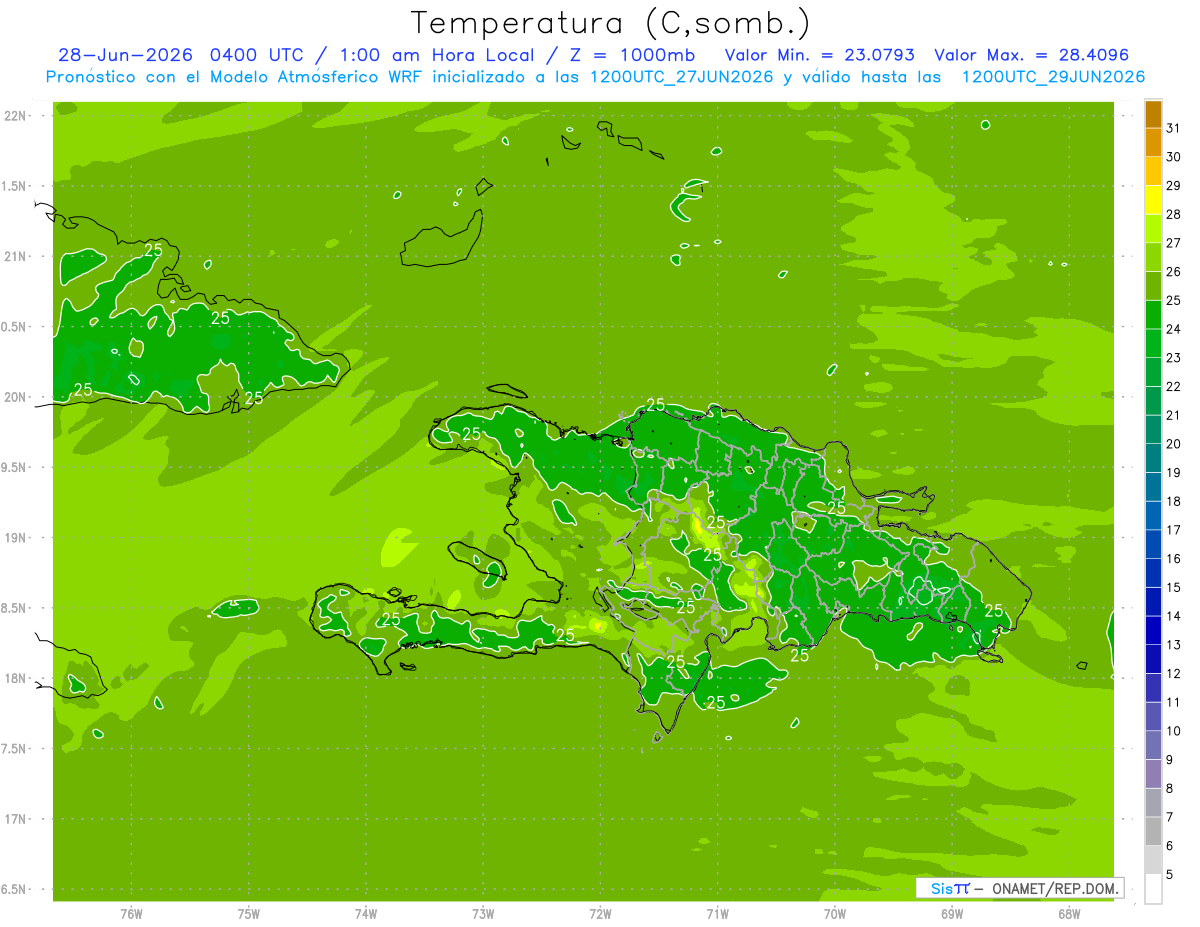Select the date text 28-Jun-2026
The height and width of the screenshot is (927, 1200).
[x=125, y=55]
